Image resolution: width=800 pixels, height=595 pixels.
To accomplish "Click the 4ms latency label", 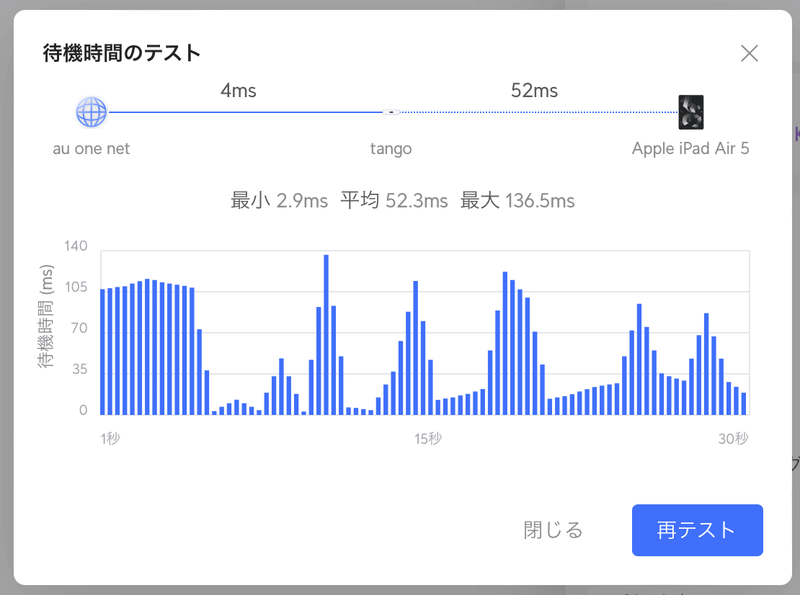I will (238, 91).
